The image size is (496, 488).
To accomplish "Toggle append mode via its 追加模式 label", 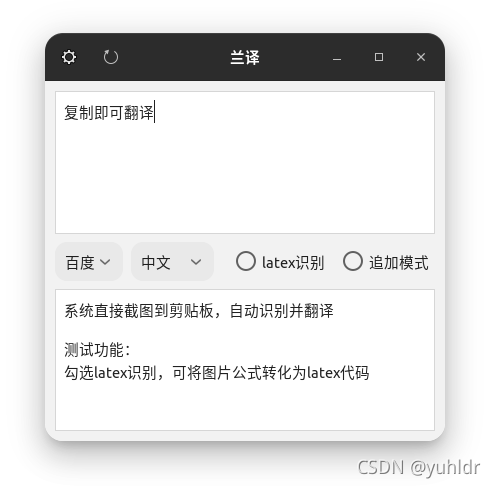I will pyautogui.click(x=399, y=263).
